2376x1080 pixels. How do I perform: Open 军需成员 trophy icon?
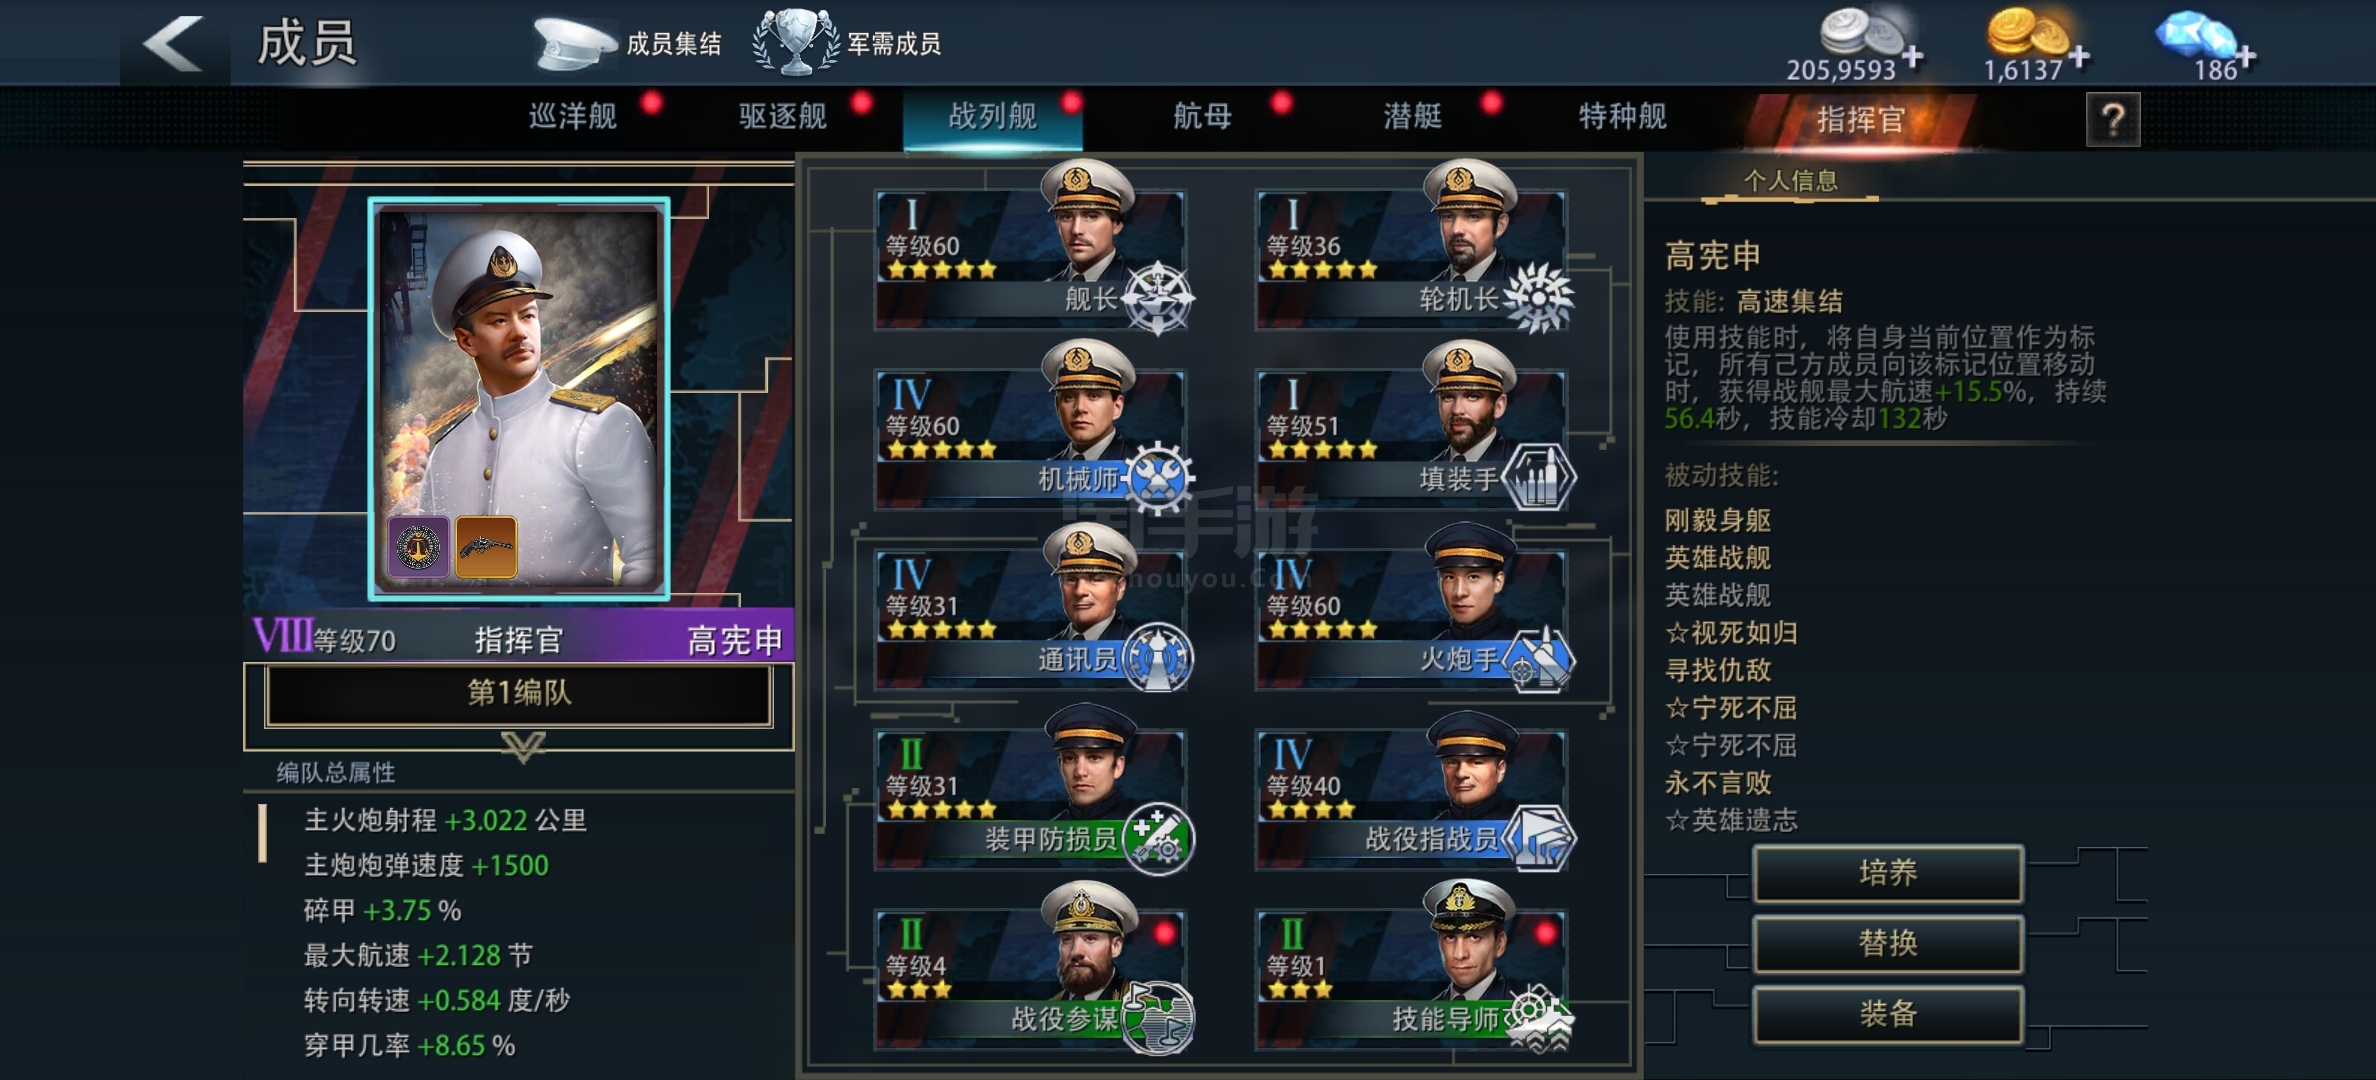click(796, 42)
